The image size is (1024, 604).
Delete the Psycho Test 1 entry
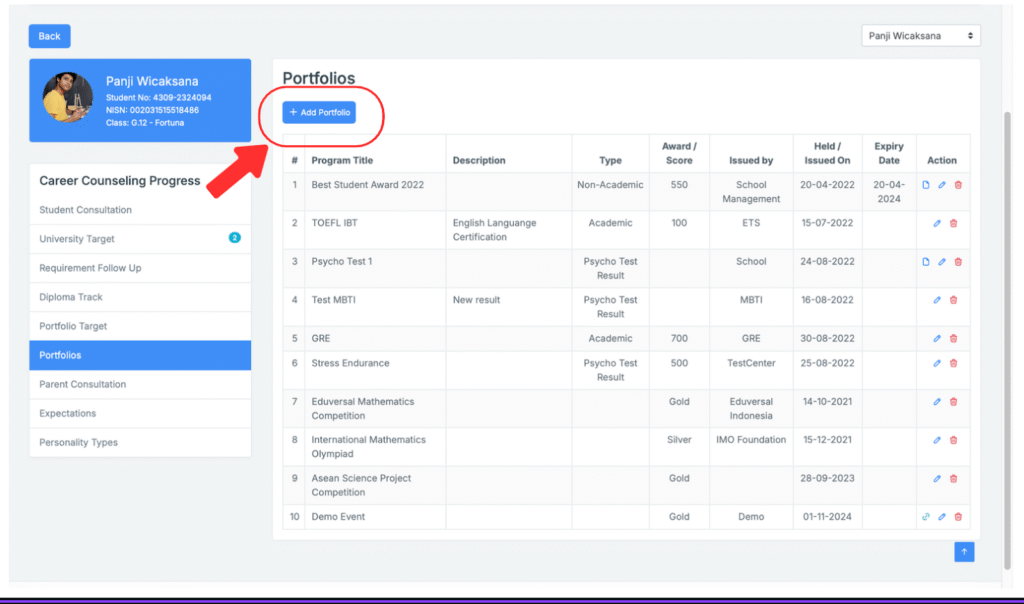[x=957, y=262]
